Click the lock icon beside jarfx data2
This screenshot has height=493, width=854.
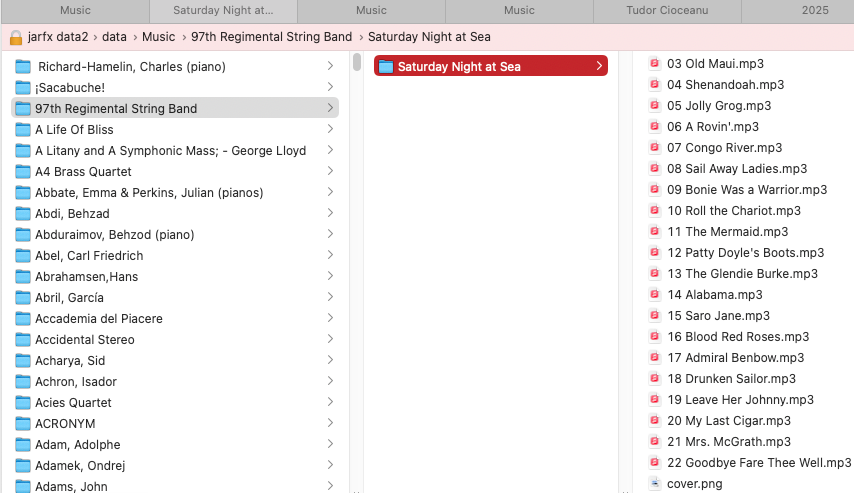16,38
